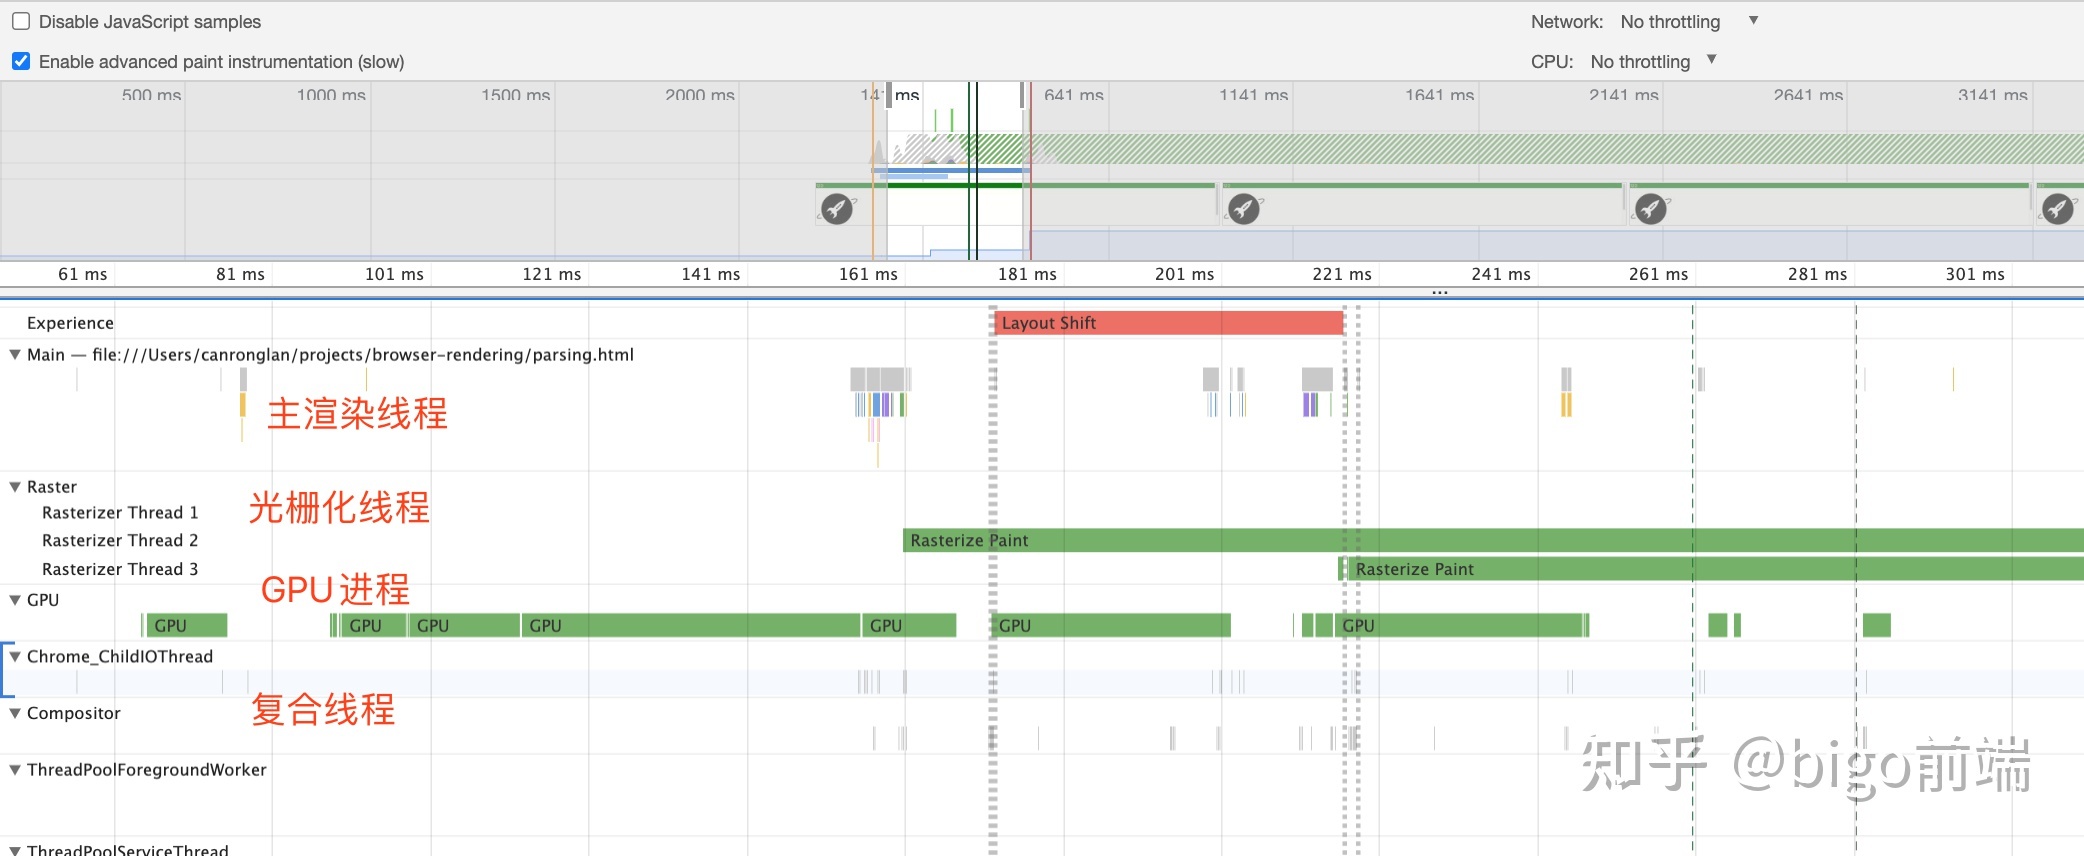
Task: Click the first rocket screenshot icon in overview
Action: pos(837,209)
